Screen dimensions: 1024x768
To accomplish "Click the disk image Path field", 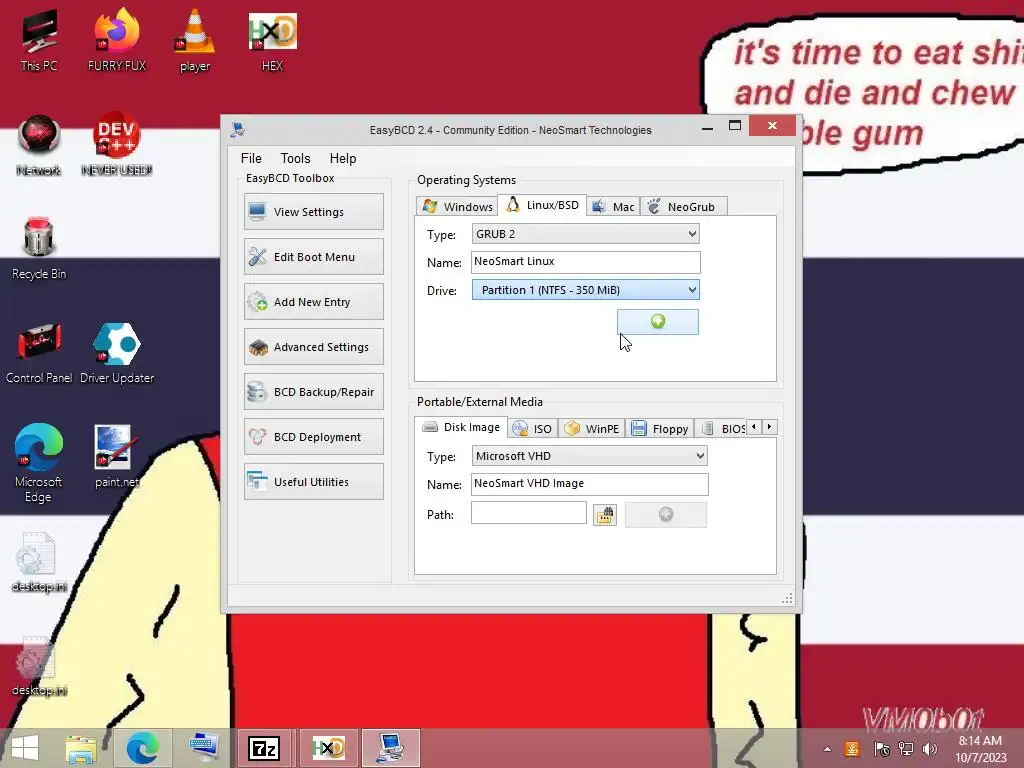I will [529, 513].
